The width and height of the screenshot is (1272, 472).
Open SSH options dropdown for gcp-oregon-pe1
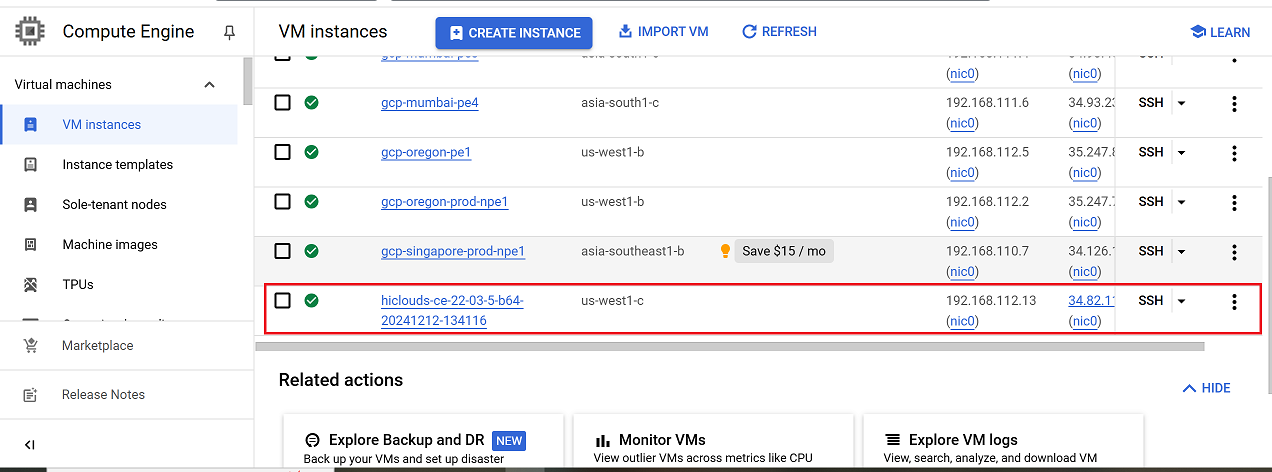[x=1181, y=153]
